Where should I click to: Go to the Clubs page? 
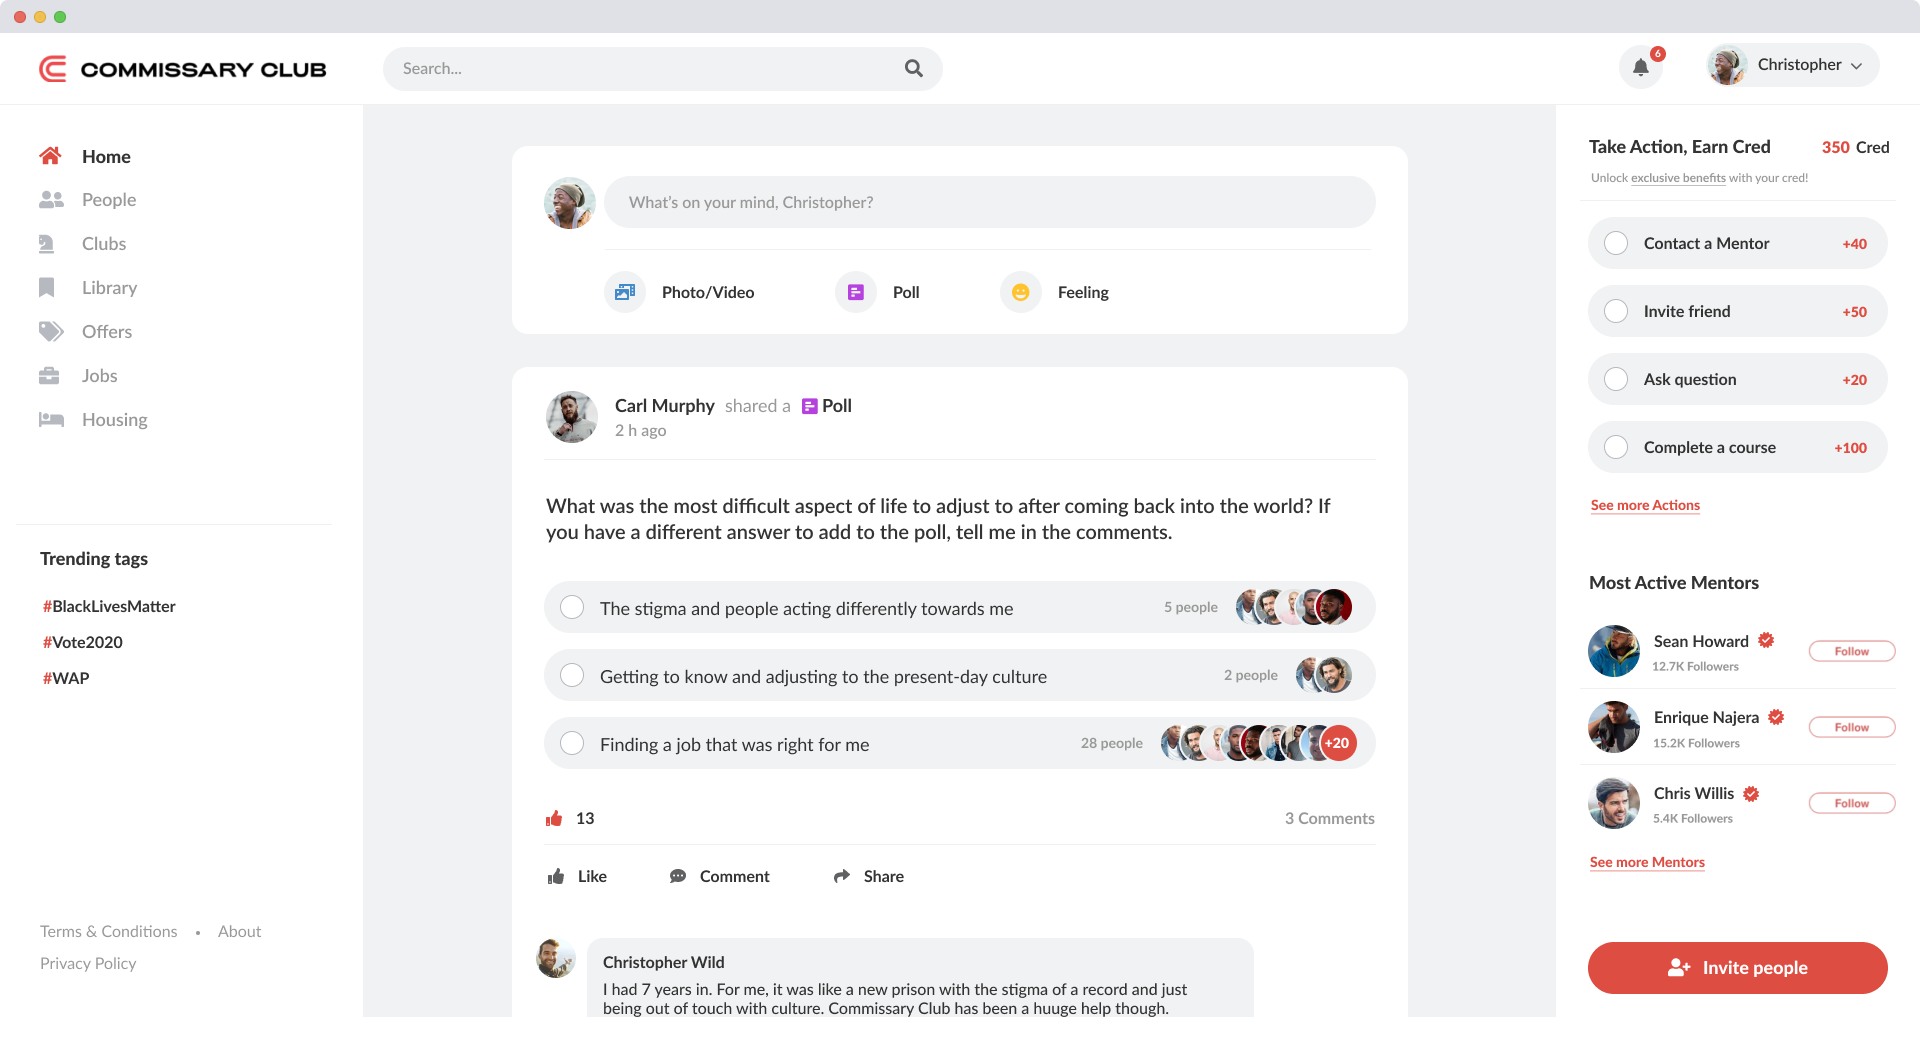pos(103,244)
